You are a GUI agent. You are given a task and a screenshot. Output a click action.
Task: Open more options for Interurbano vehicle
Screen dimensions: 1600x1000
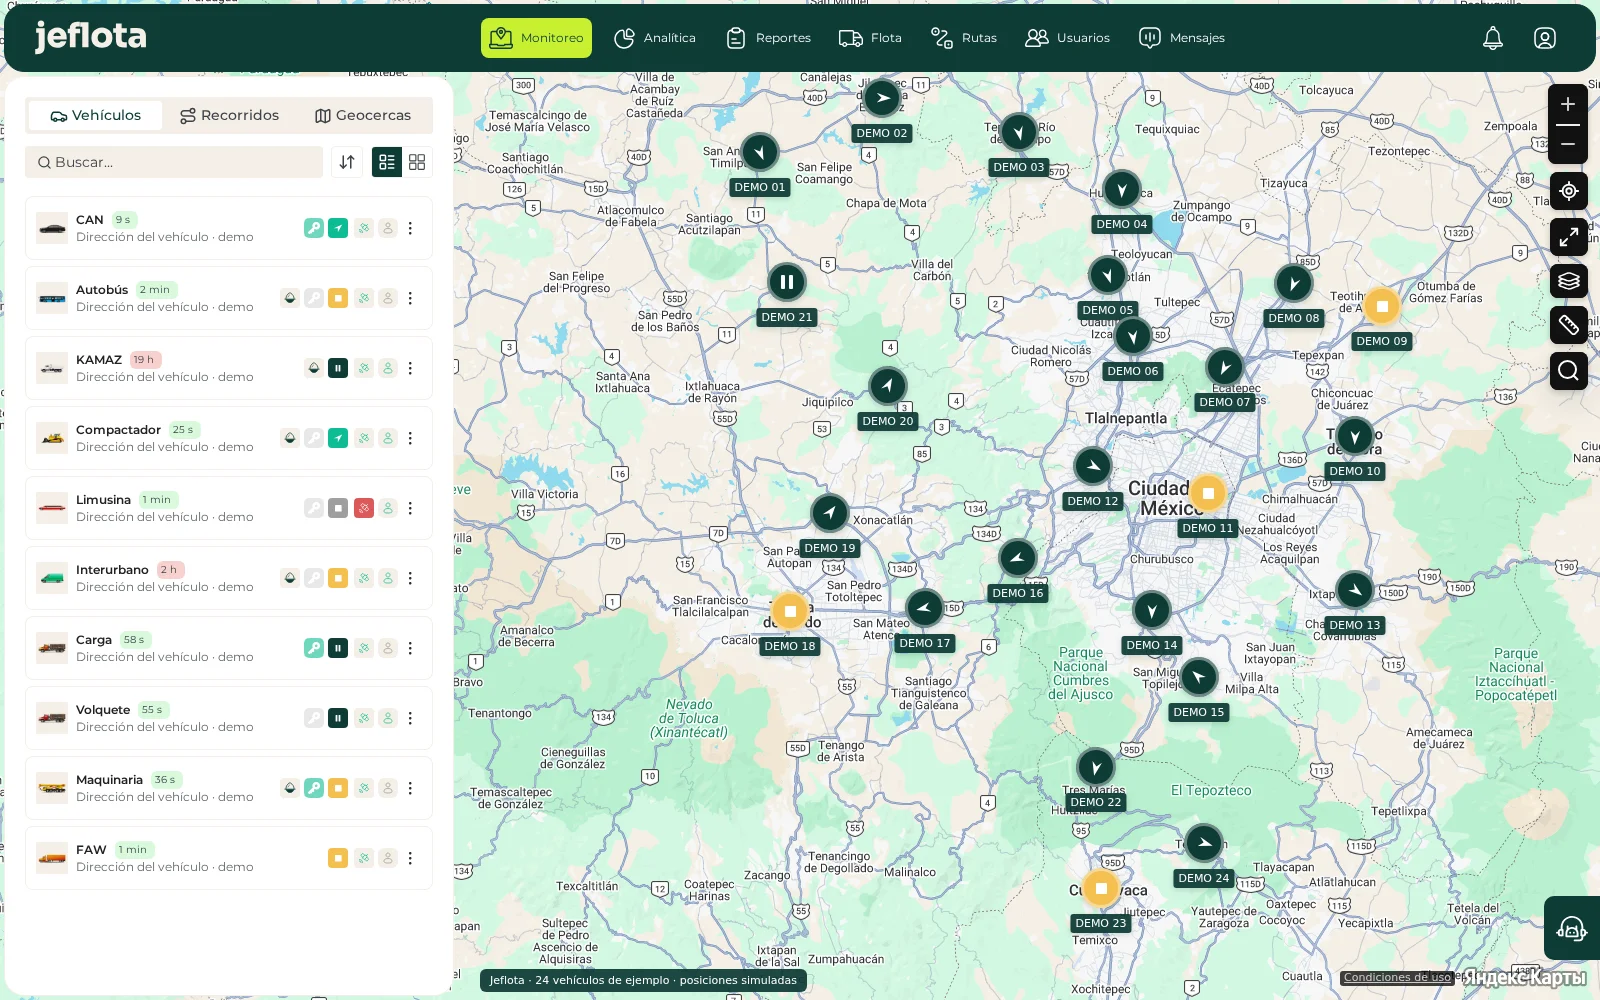(x=410, y=578)
